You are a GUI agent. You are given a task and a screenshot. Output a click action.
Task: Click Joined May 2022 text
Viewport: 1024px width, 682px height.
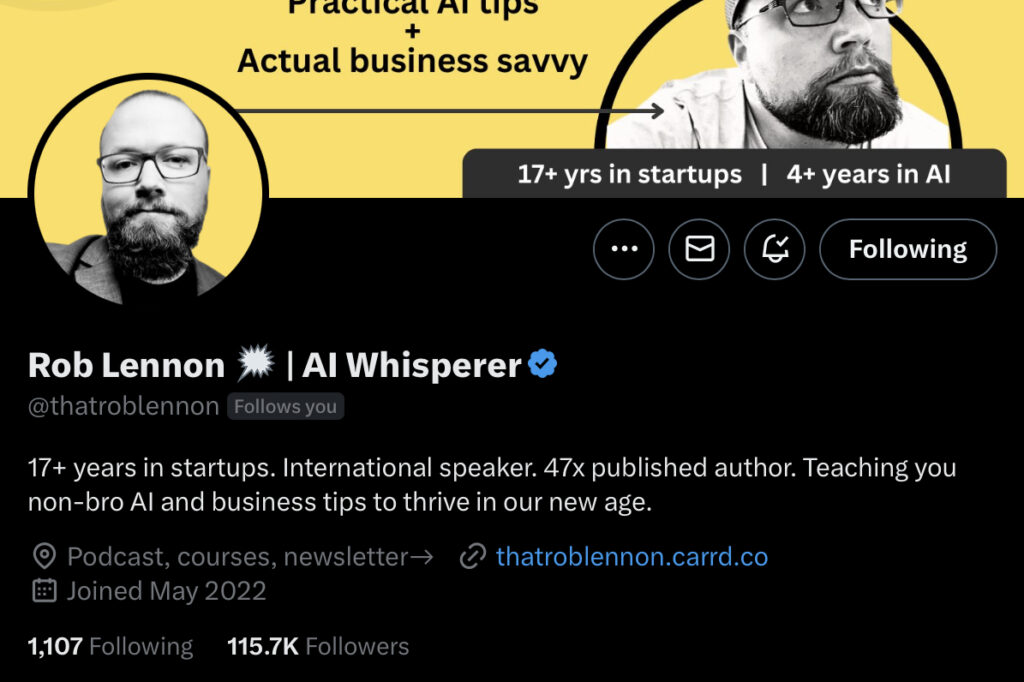167,591
